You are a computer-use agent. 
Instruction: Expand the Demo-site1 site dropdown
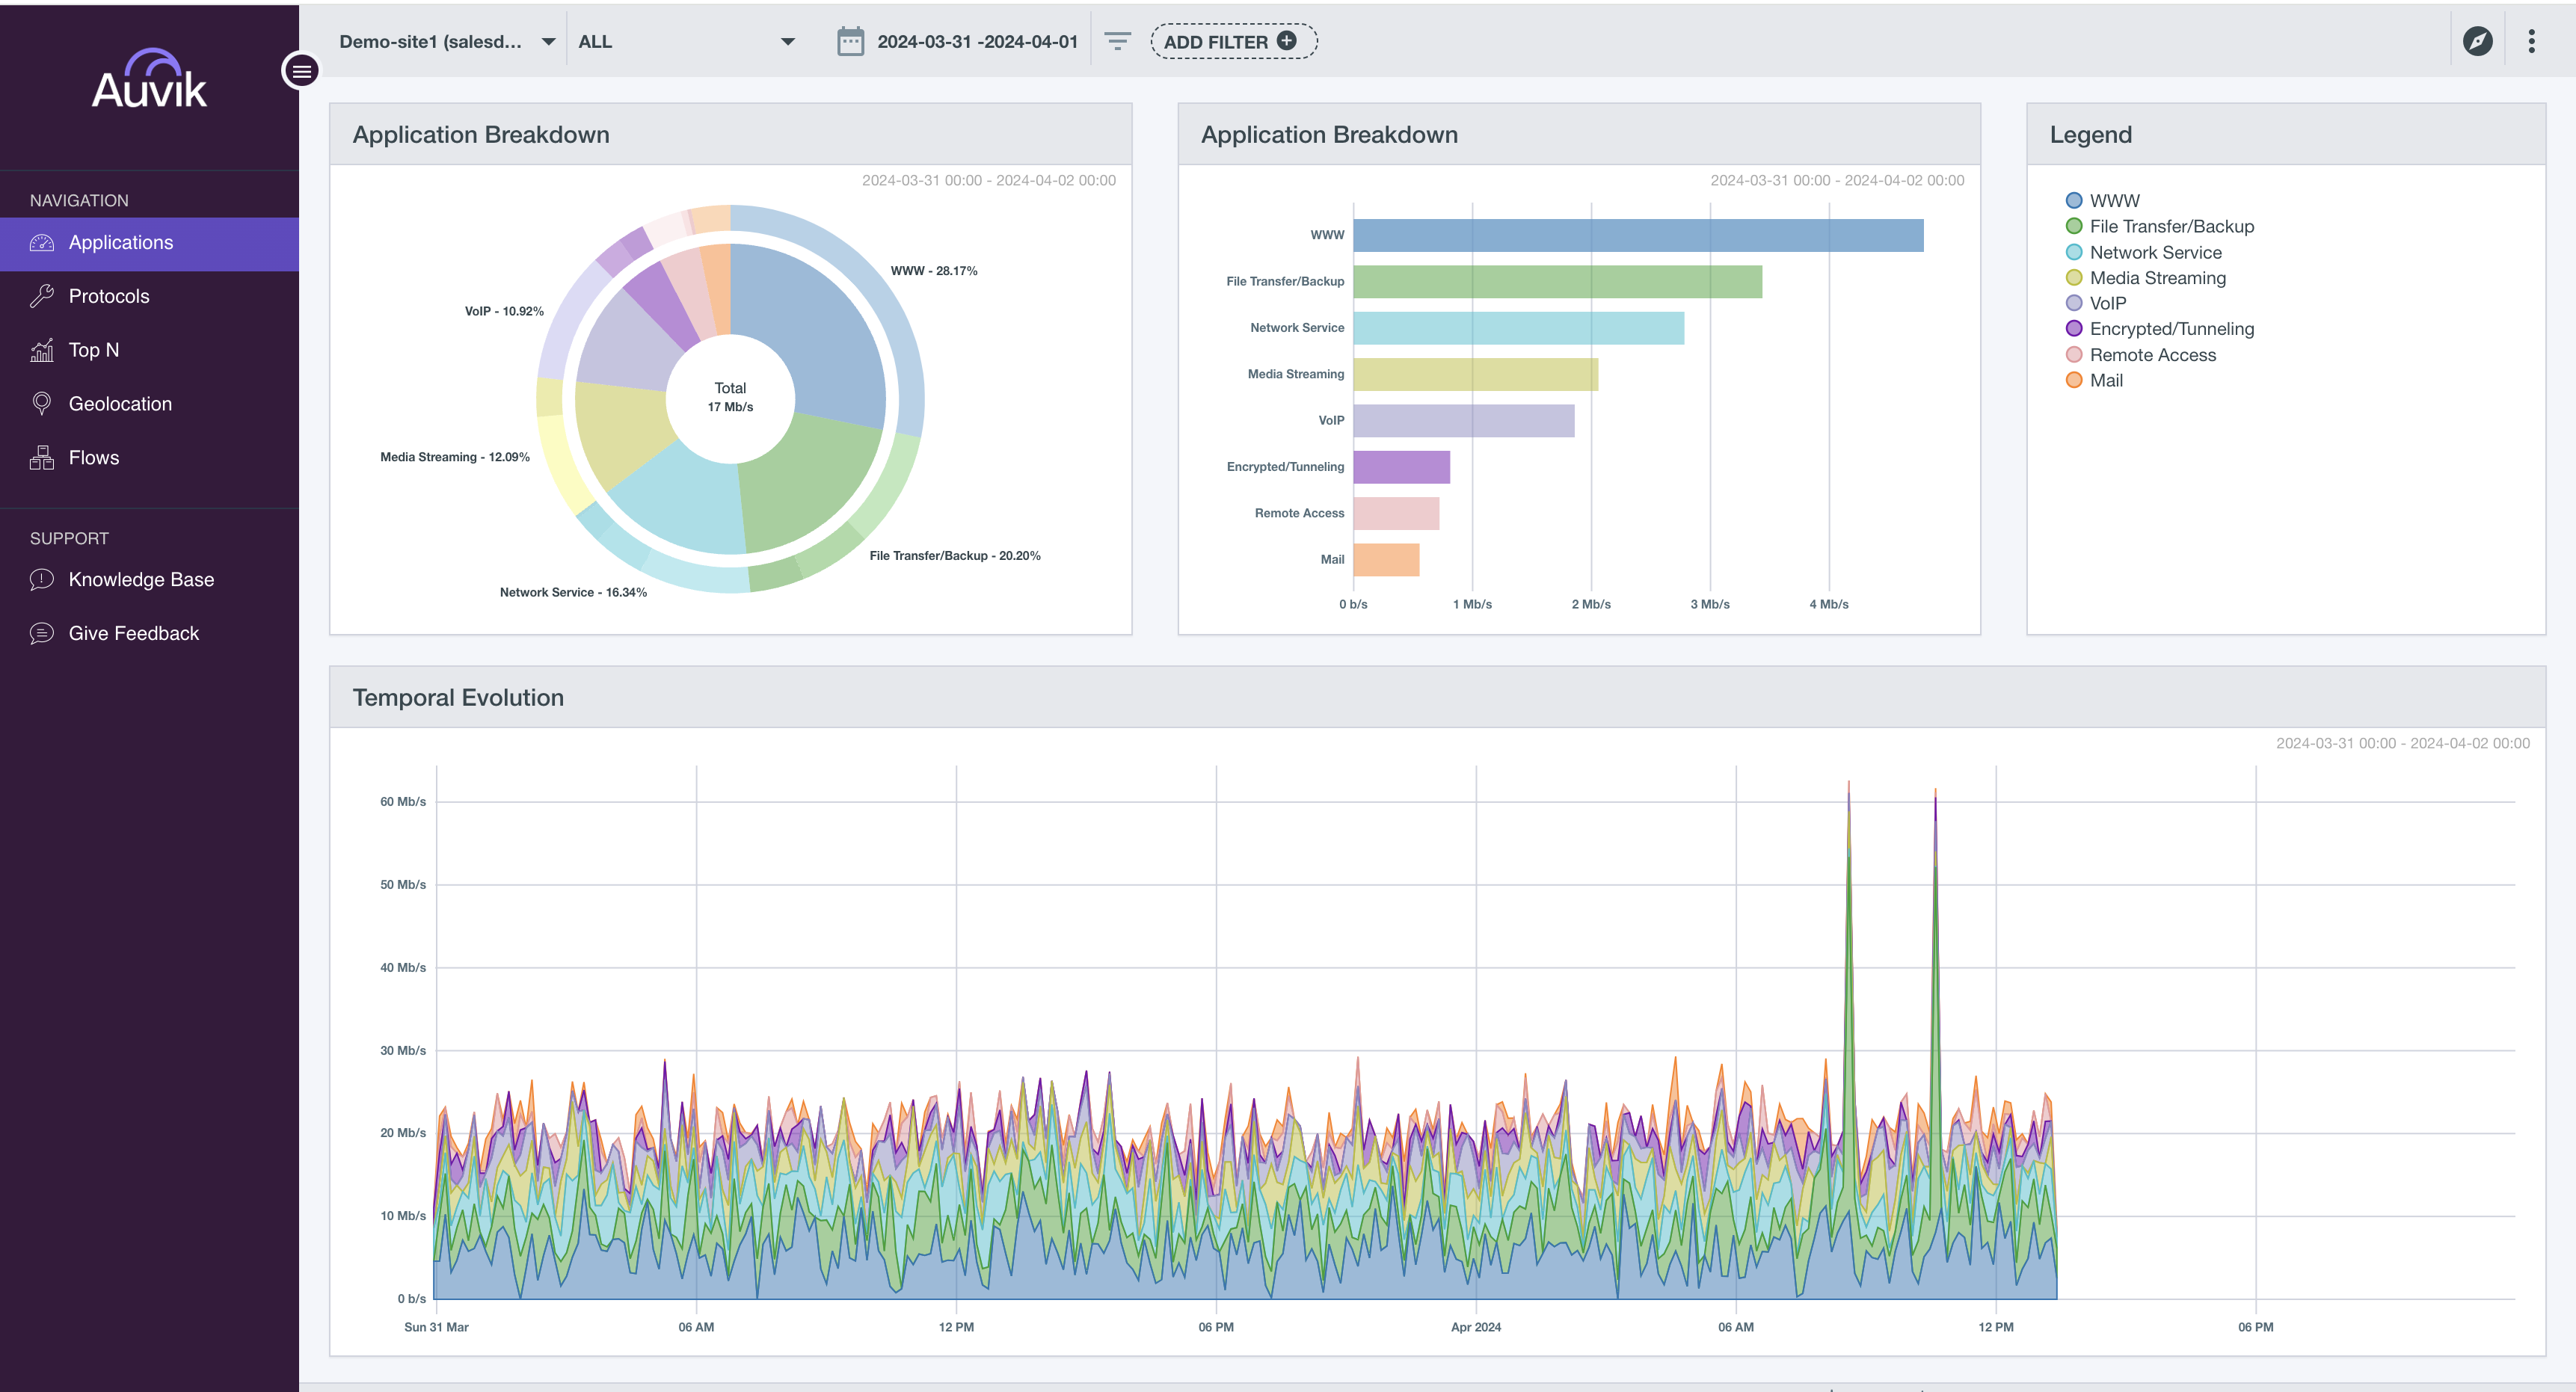(447, 42)
